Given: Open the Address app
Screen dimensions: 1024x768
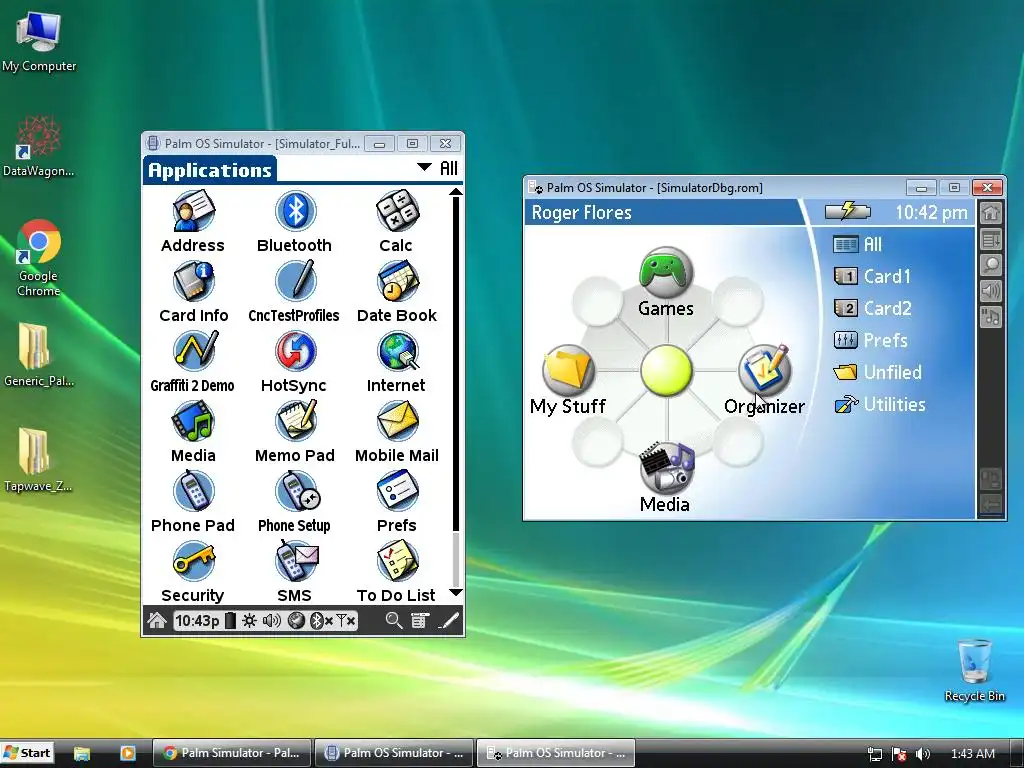Looking at the screenshot, I should click(193, 222).
